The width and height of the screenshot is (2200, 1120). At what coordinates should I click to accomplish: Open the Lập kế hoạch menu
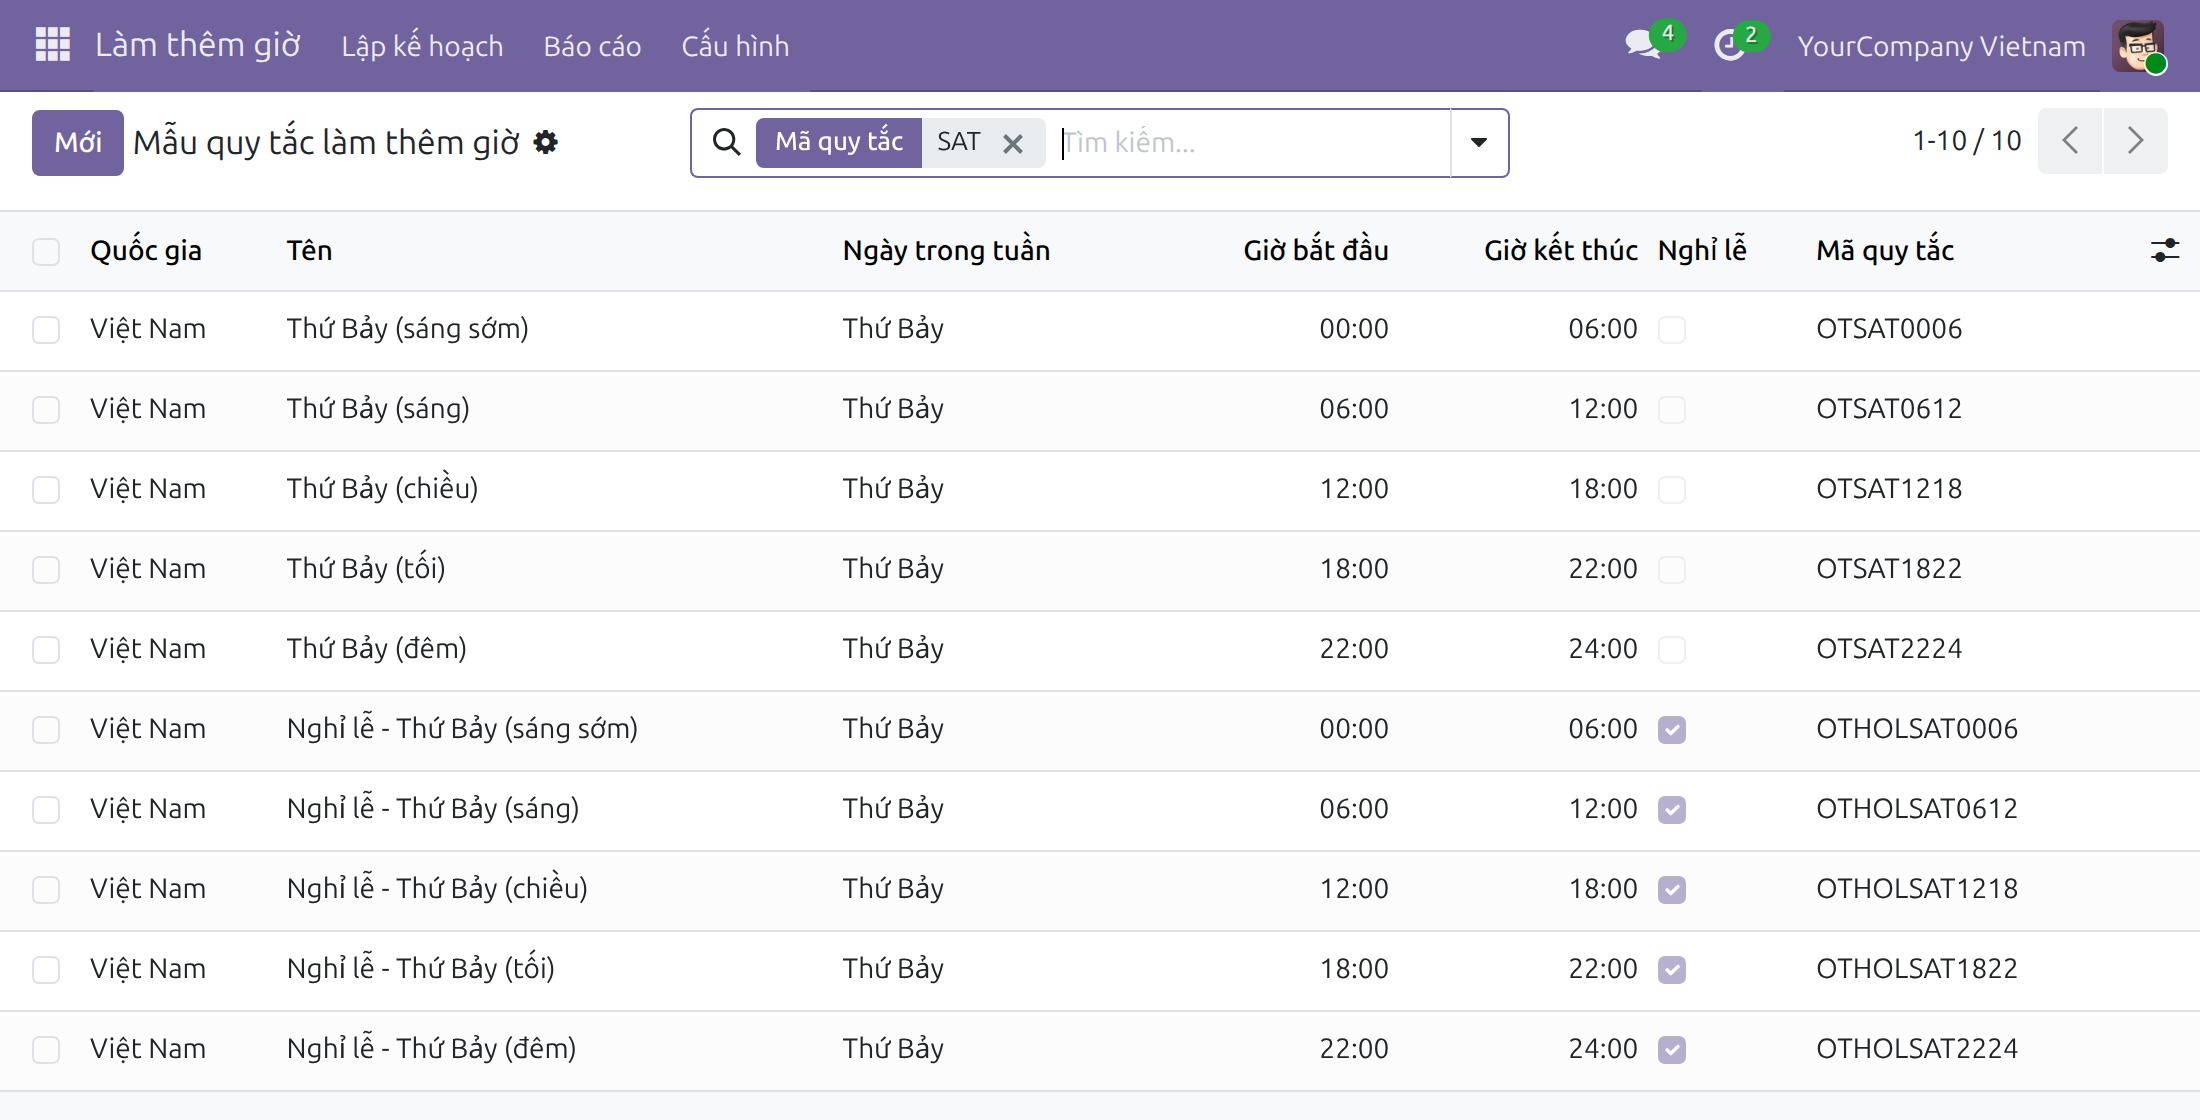pyautogui.click(x=422, y=46)
